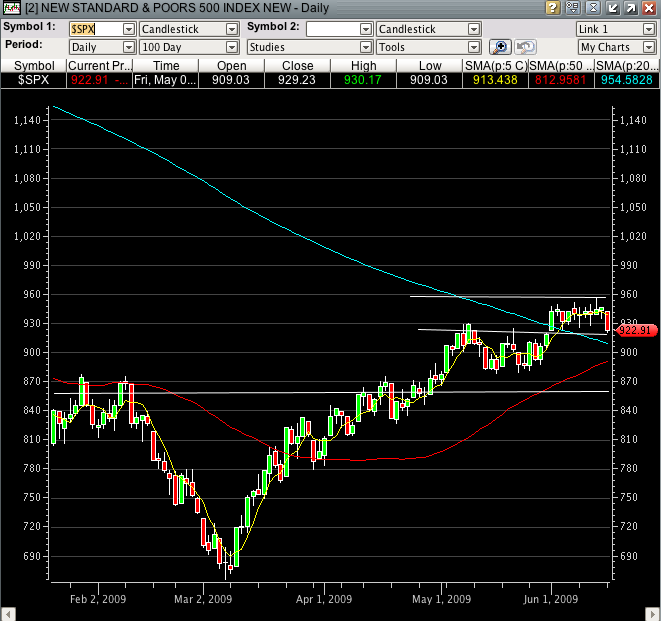Click the yellow help question mark icon
Viewport: 661px width, 621px height.
pos(552,9)
